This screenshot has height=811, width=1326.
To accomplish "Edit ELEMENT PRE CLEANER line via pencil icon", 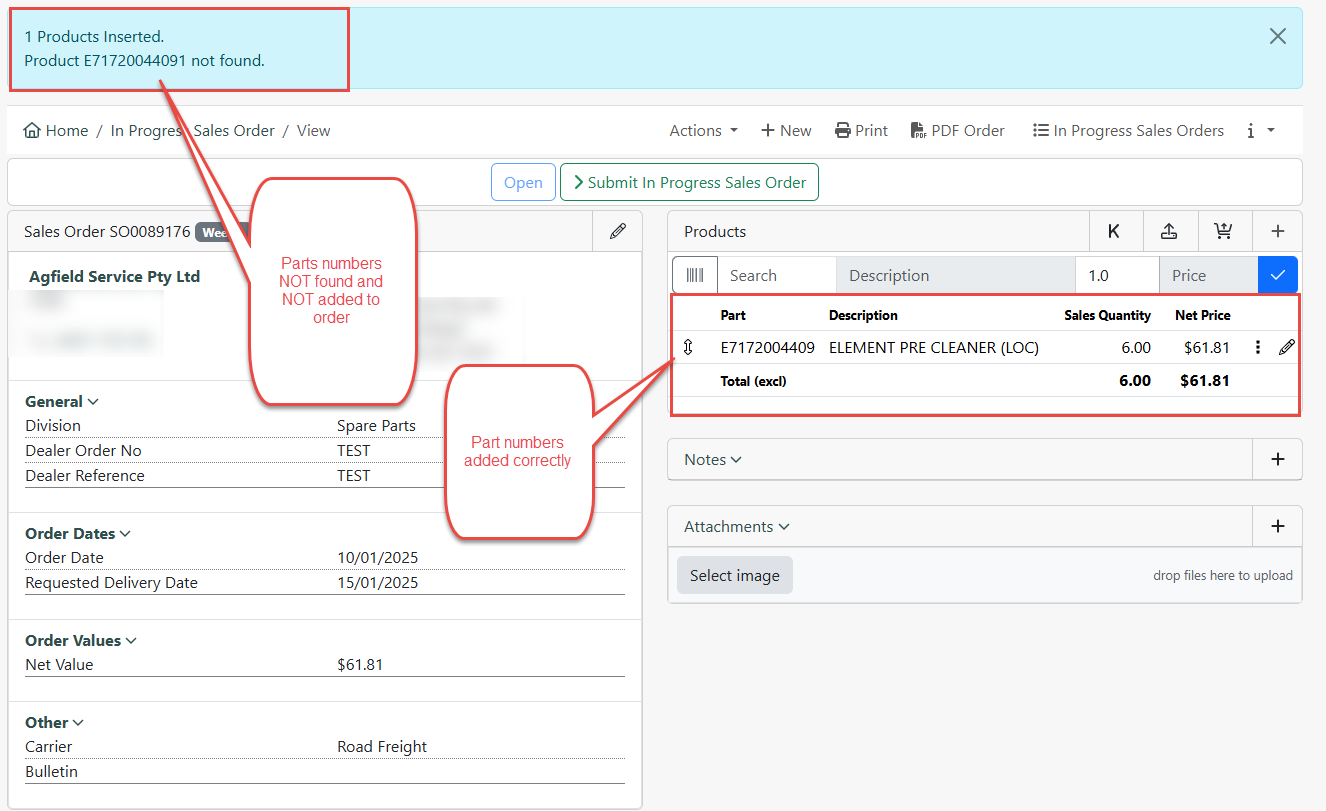I will 1287,347.
